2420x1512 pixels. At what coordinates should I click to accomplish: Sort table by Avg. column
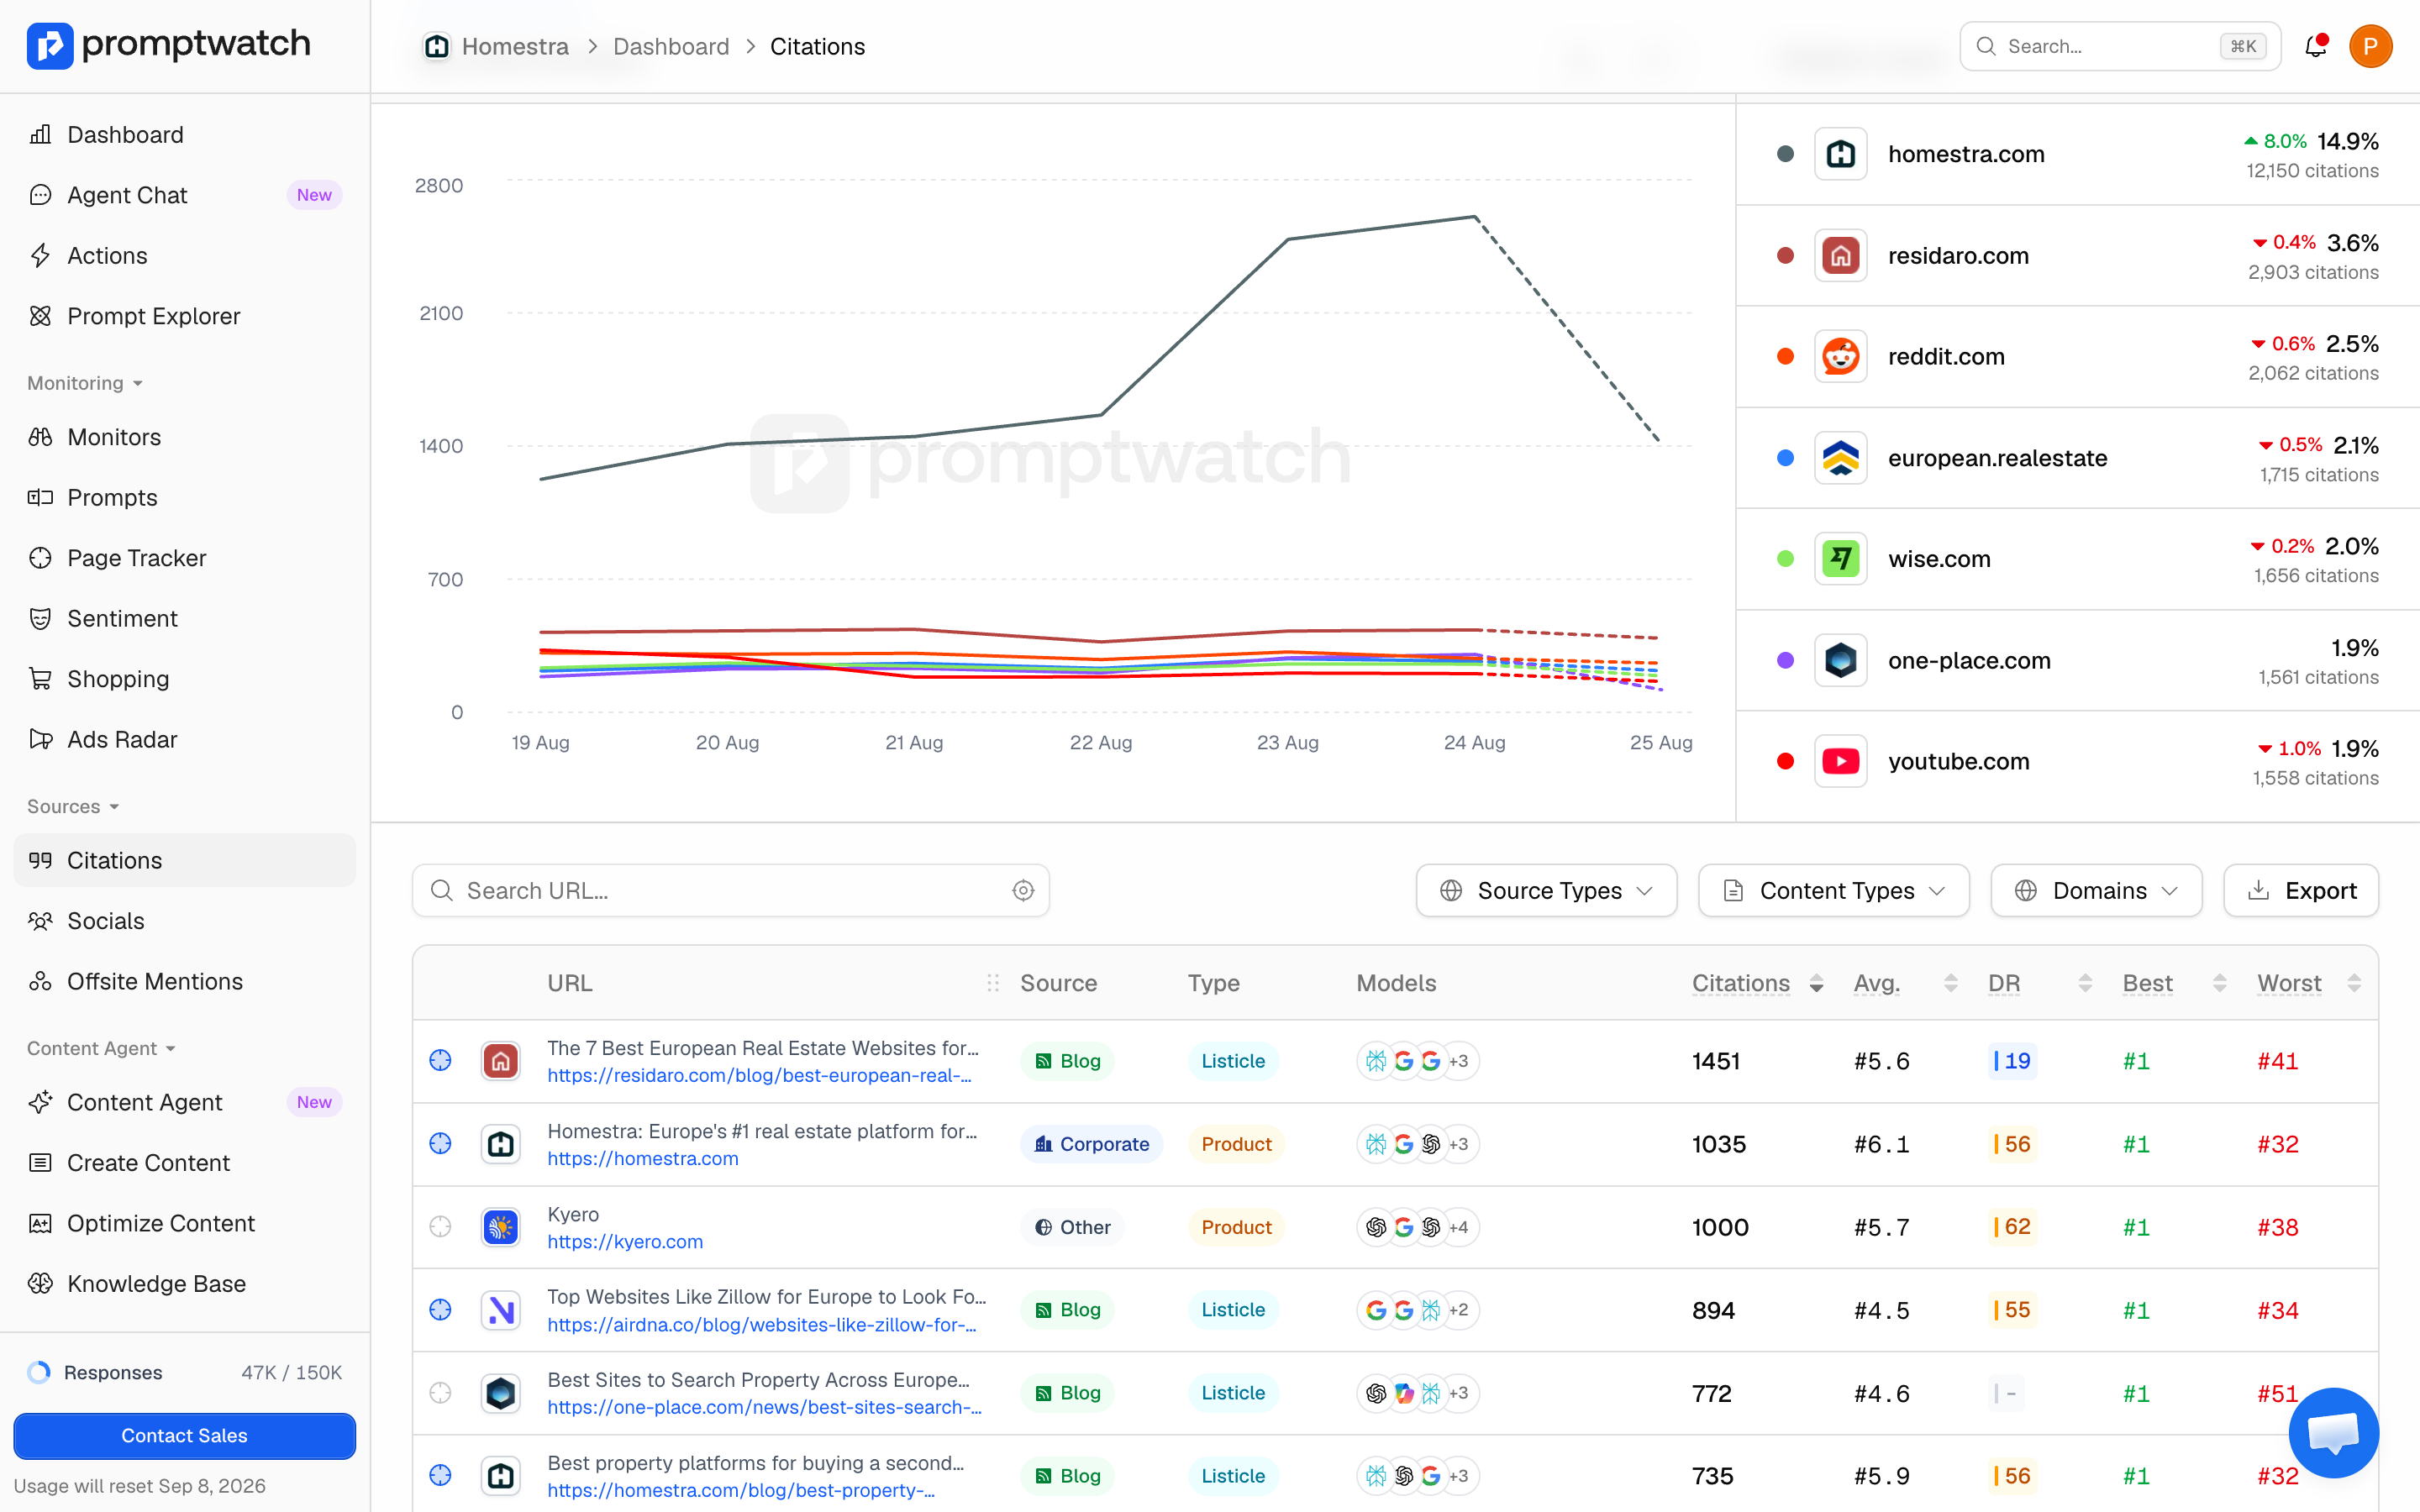pyautogui.click(x=1905, y=983)
